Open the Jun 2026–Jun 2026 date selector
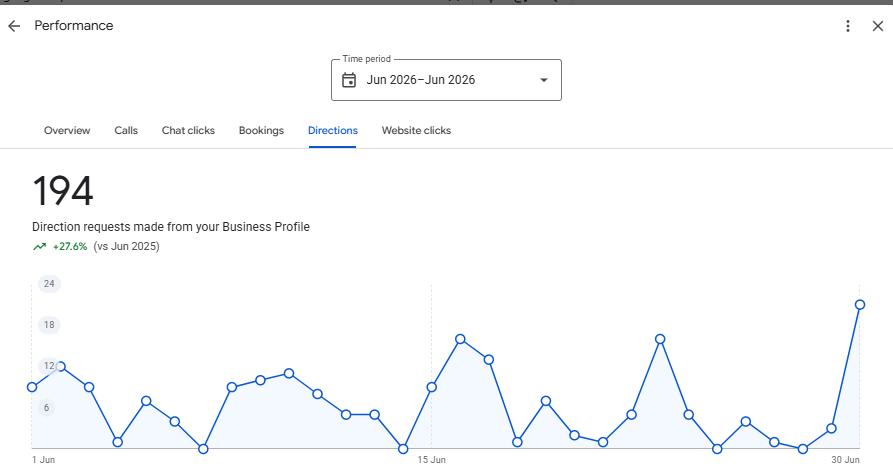Viewport: 893px width, 469px height. (446, 80)
